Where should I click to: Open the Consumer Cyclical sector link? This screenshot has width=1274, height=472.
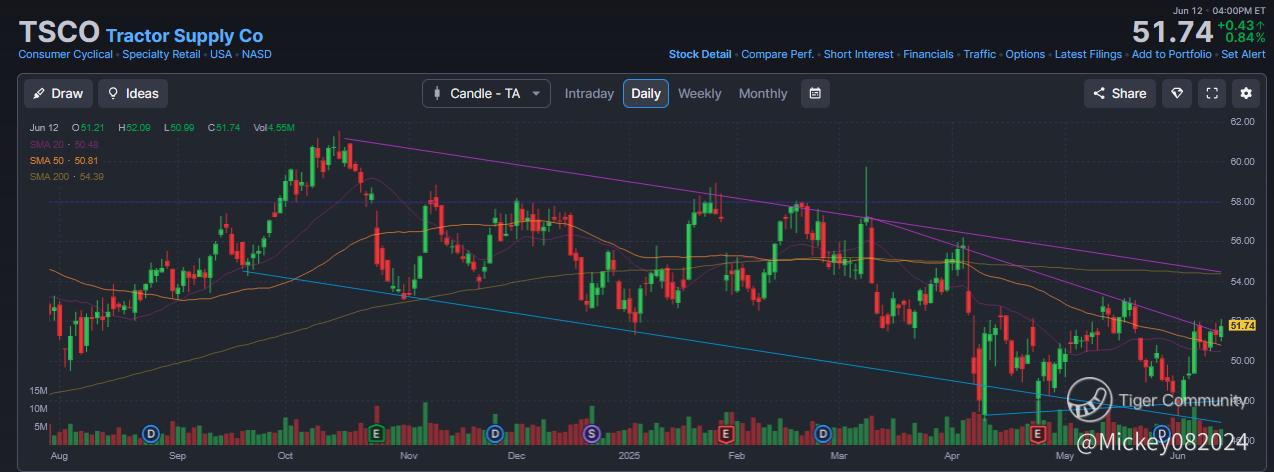pos(65,54)
